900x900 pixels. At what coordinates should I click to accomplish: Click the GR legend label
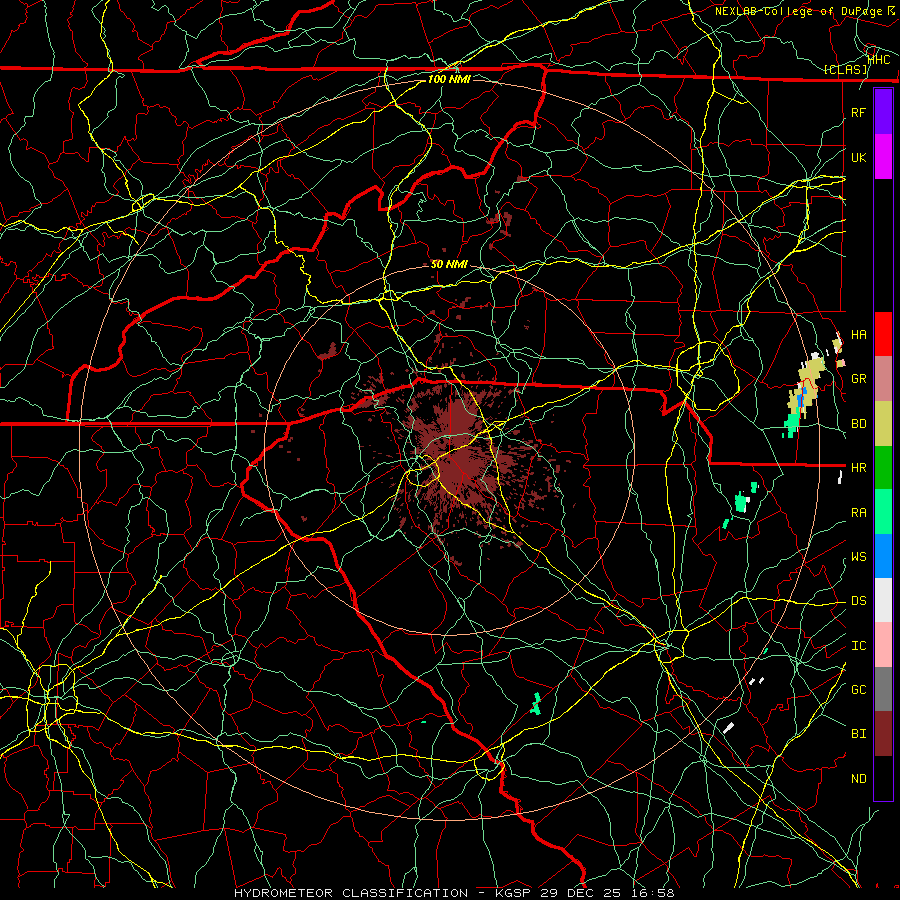pyautogui.click(x=858, y=379)
